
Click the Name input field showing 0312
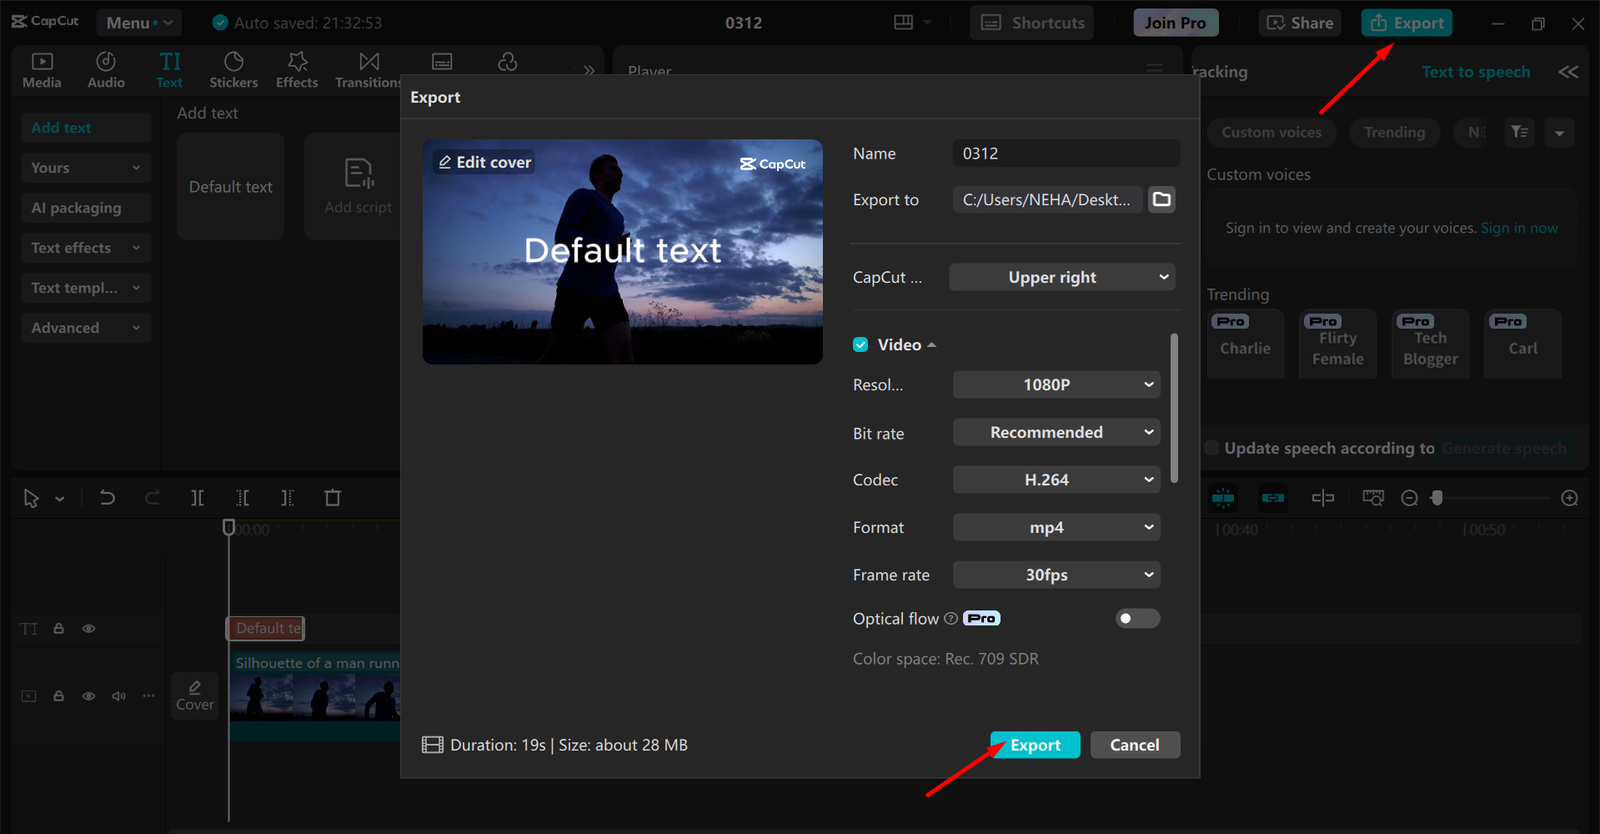coord(1065,154)
